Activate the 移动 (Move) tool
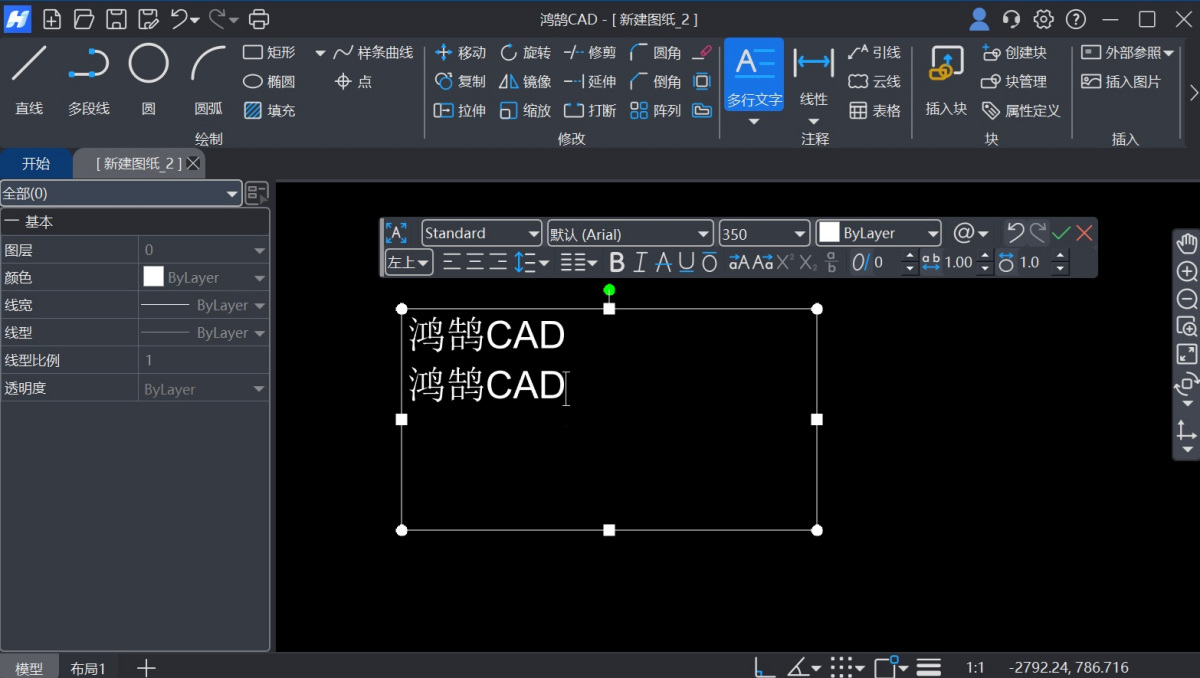This screenshot has width=1200, height=678. (x=460, y=52)
